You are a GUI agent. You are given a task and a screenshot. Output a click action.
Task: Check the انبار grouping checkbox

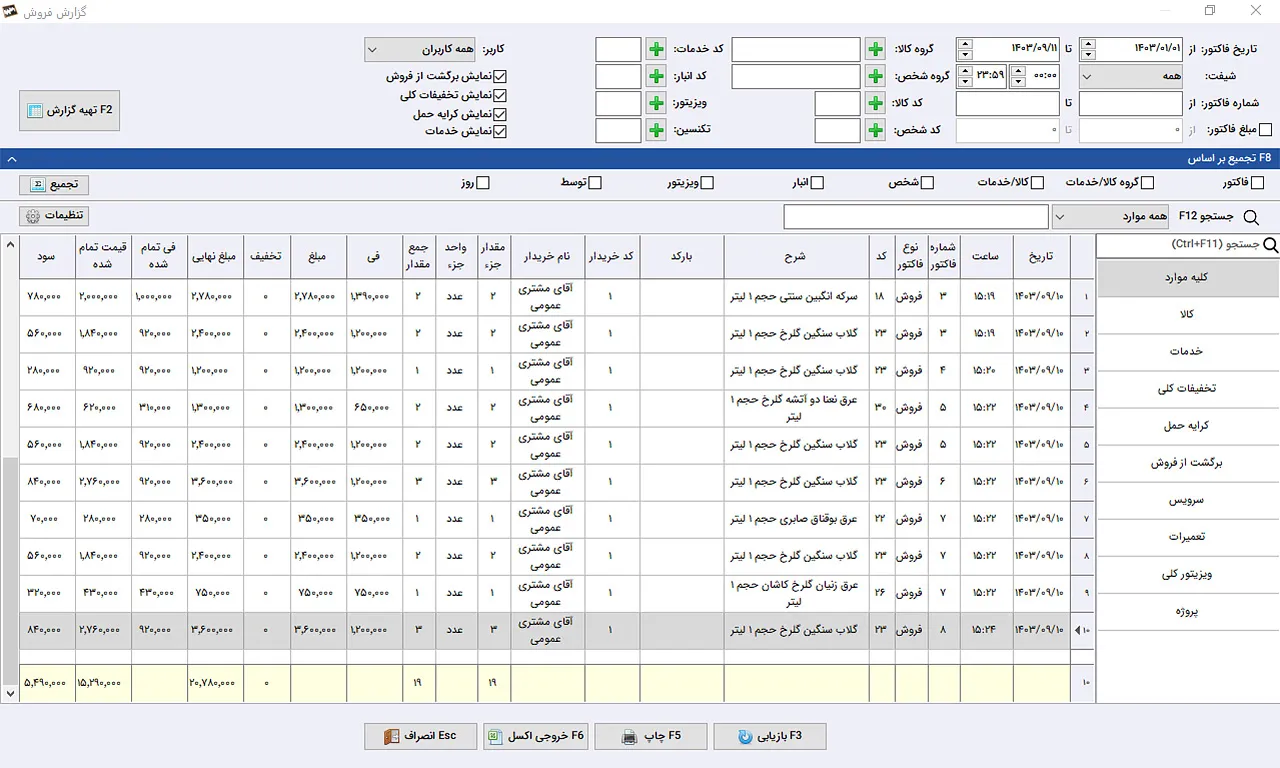[817, 183]
